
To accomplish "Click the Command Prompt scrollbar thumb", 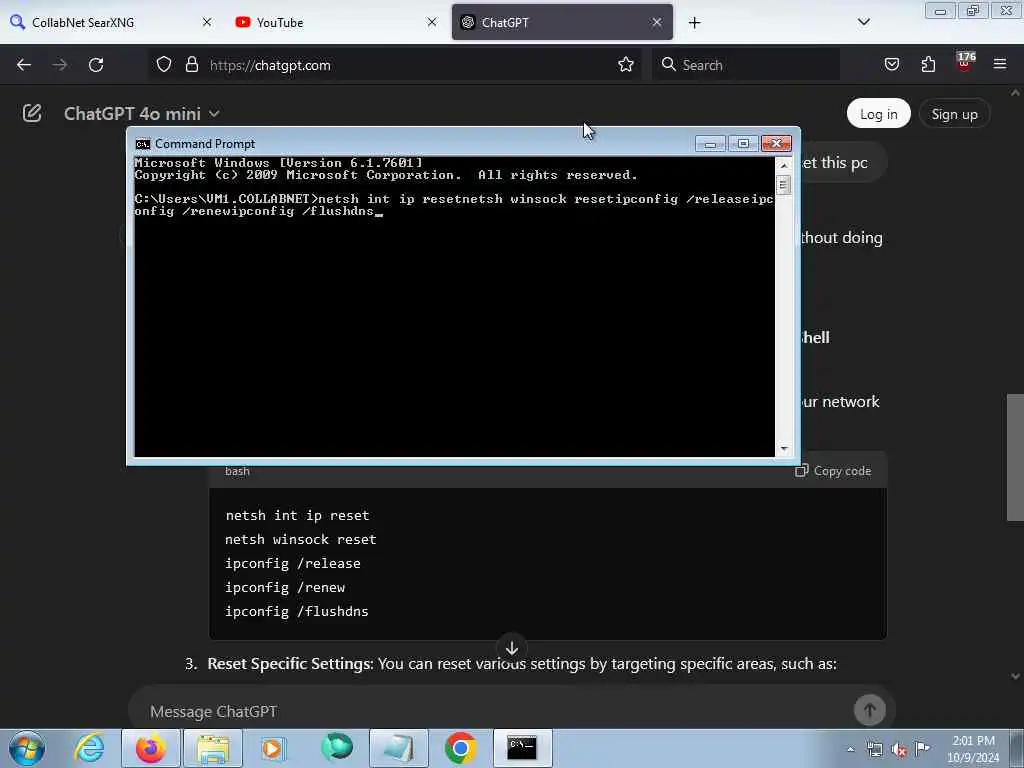I will [x=784, y=185].
